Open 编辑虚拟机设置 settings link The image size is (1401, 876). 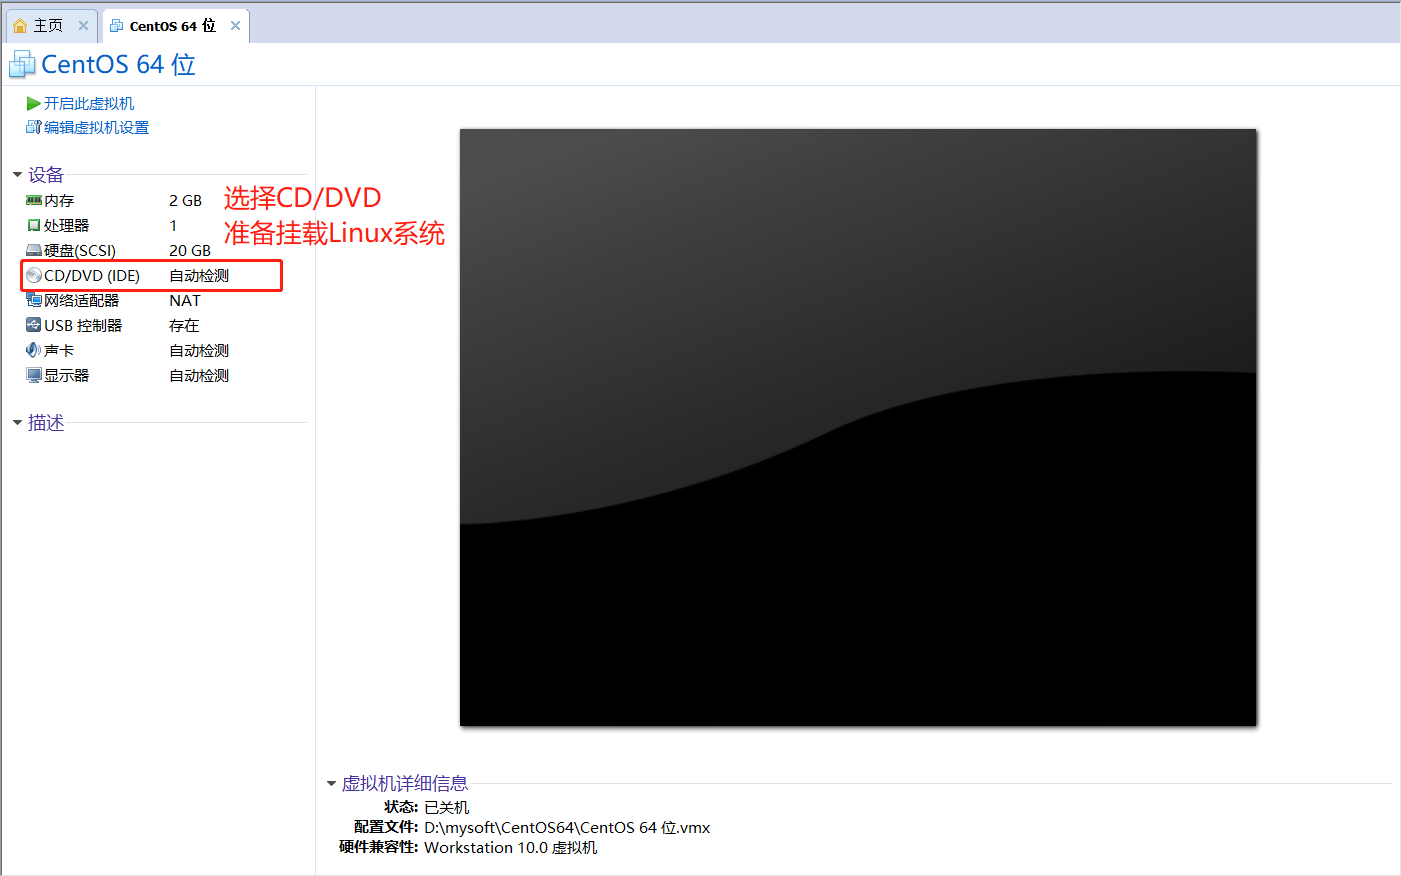coord(96,128)
